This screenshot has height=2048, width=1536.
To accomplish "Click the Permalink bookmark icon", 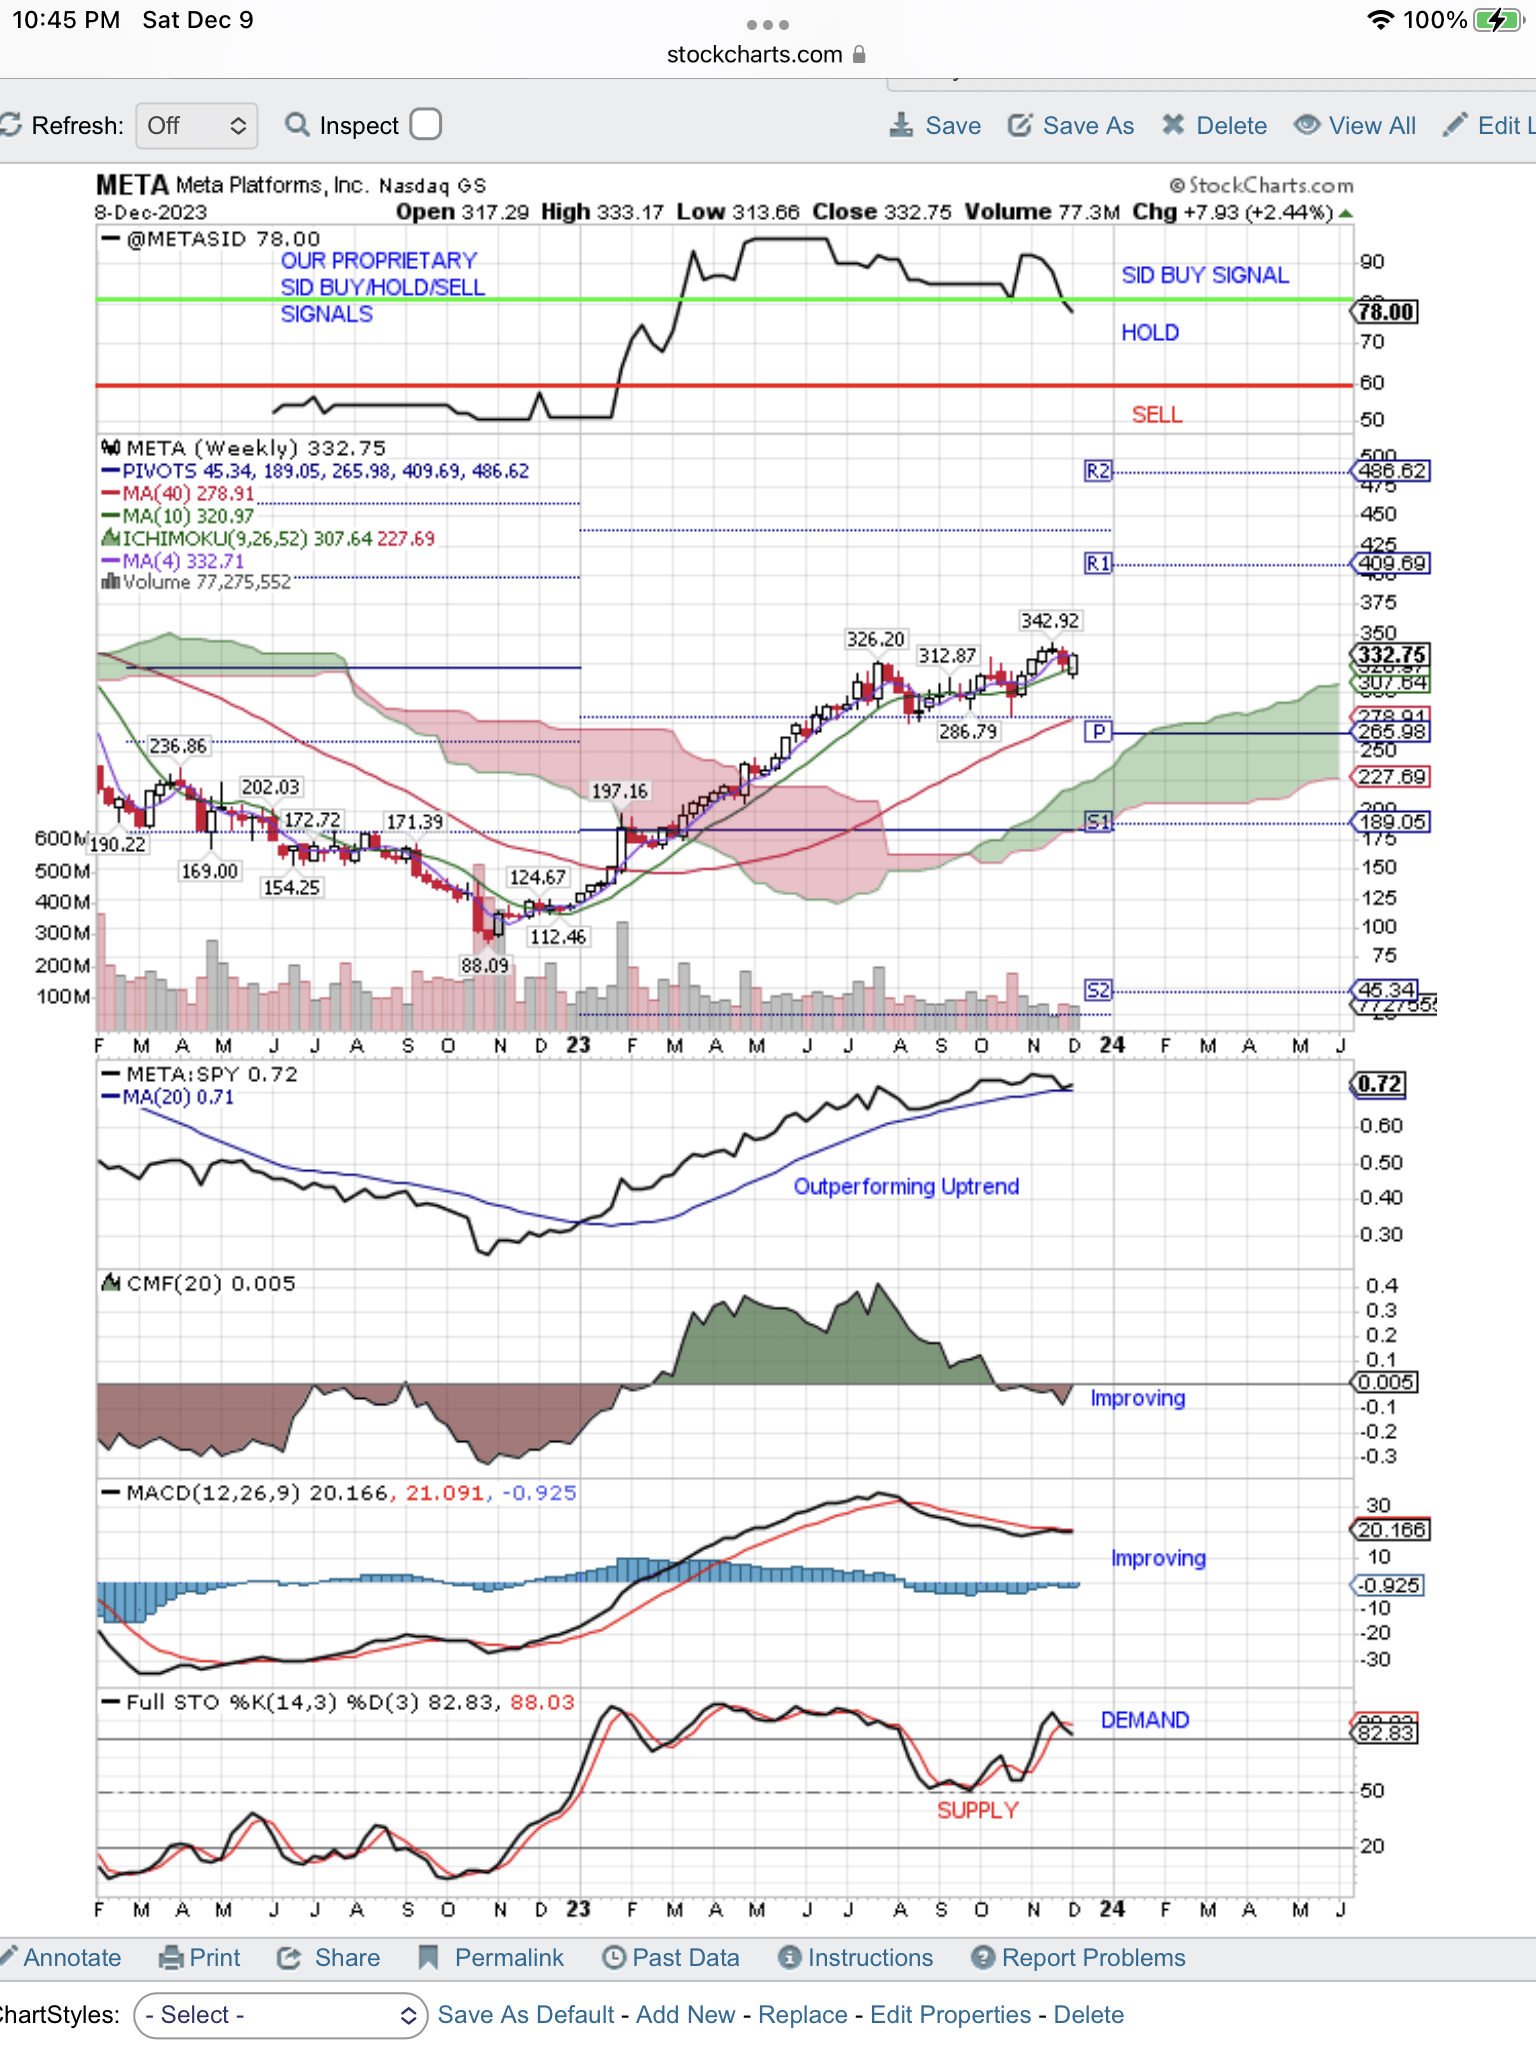I will point(428,1957).
